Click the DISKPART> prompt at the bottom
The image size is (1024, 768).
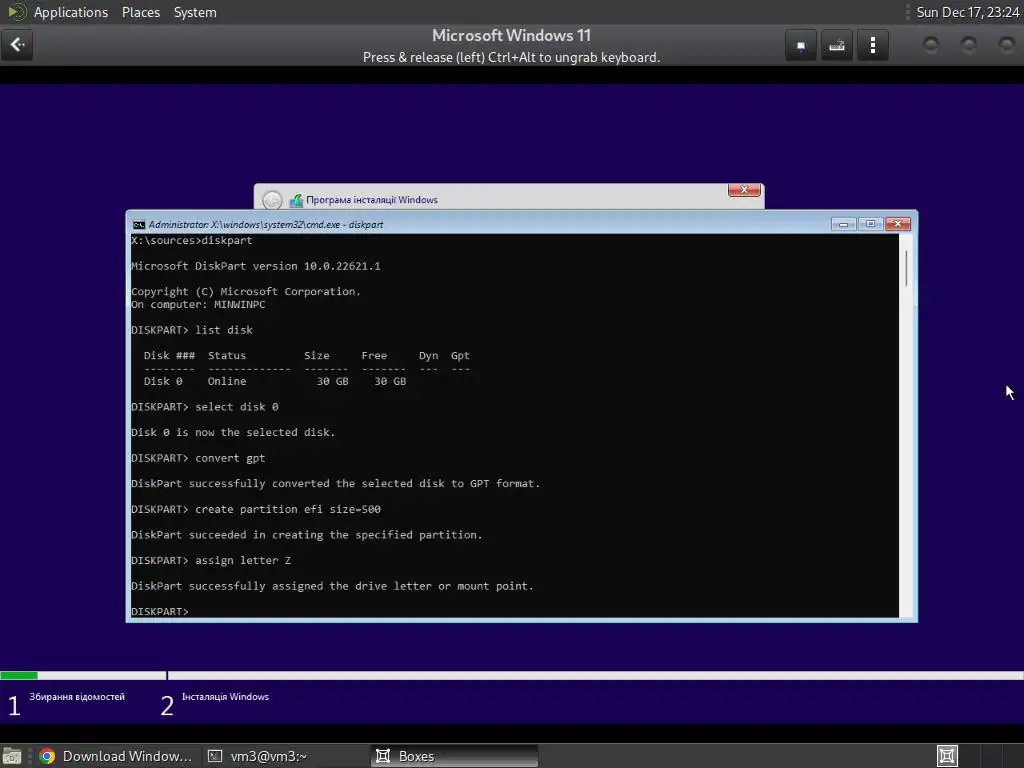point(160,611)
